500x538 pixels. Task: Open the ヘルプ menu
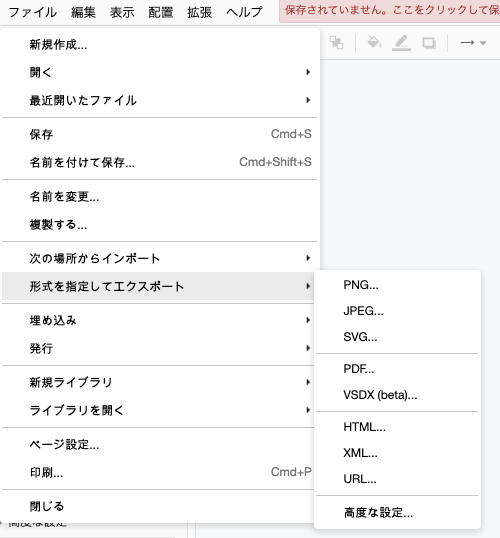pyautogui.click(x=244, y=12)
